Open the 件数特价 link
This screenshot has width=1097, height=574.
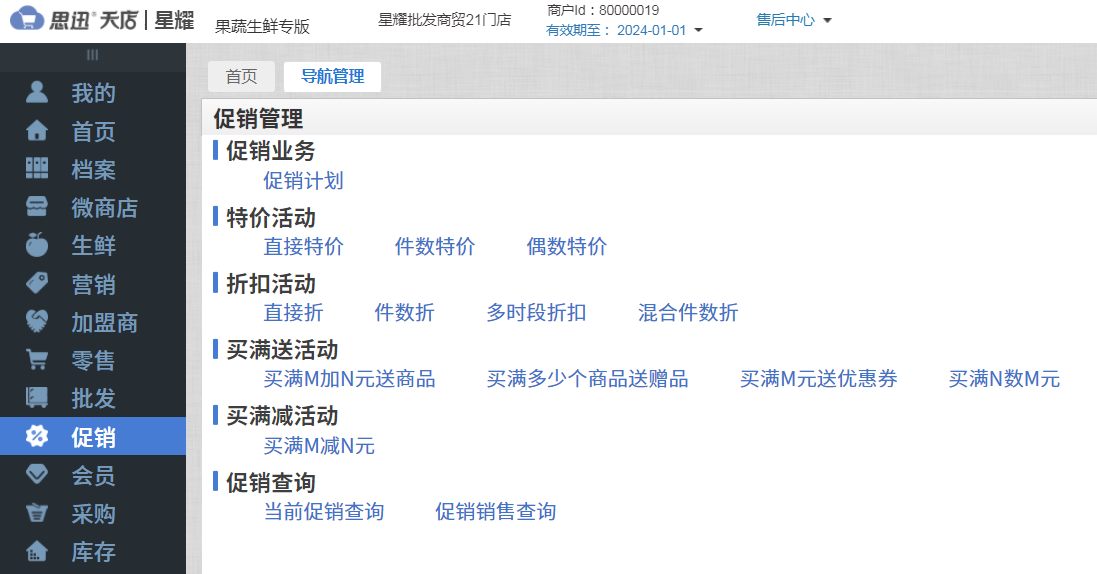(x=434, y=246)
